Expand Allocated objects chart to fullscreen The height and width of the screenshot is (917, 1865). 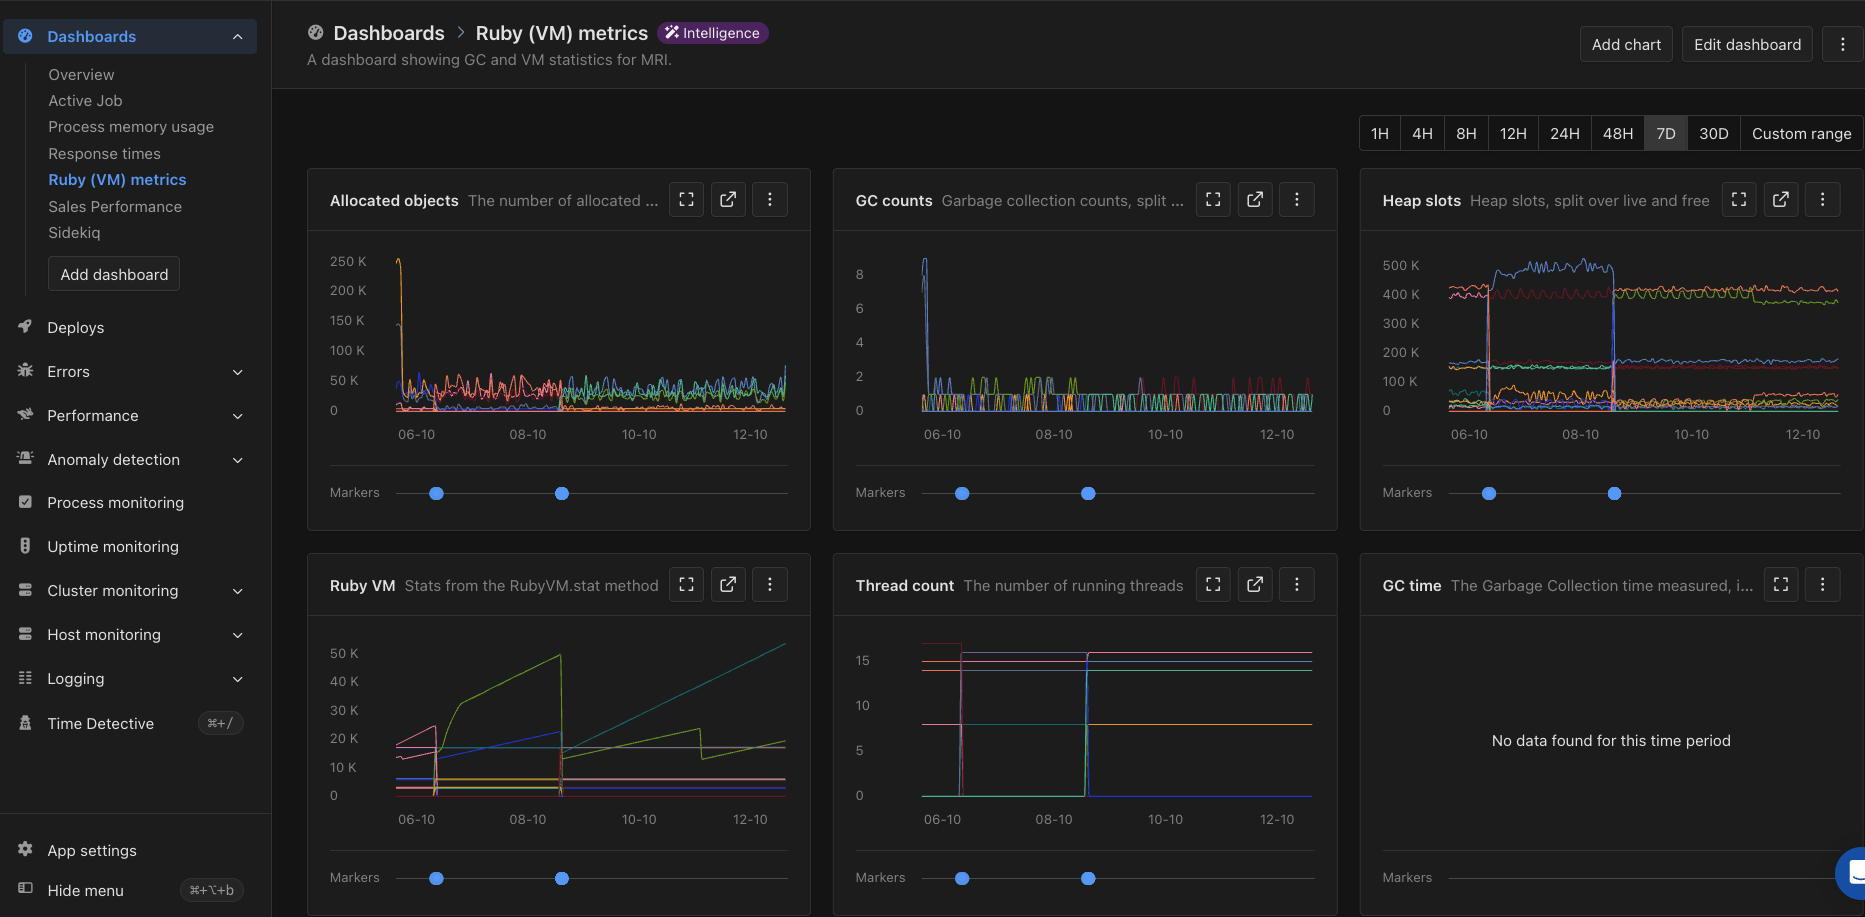click(x=686, y=200)
